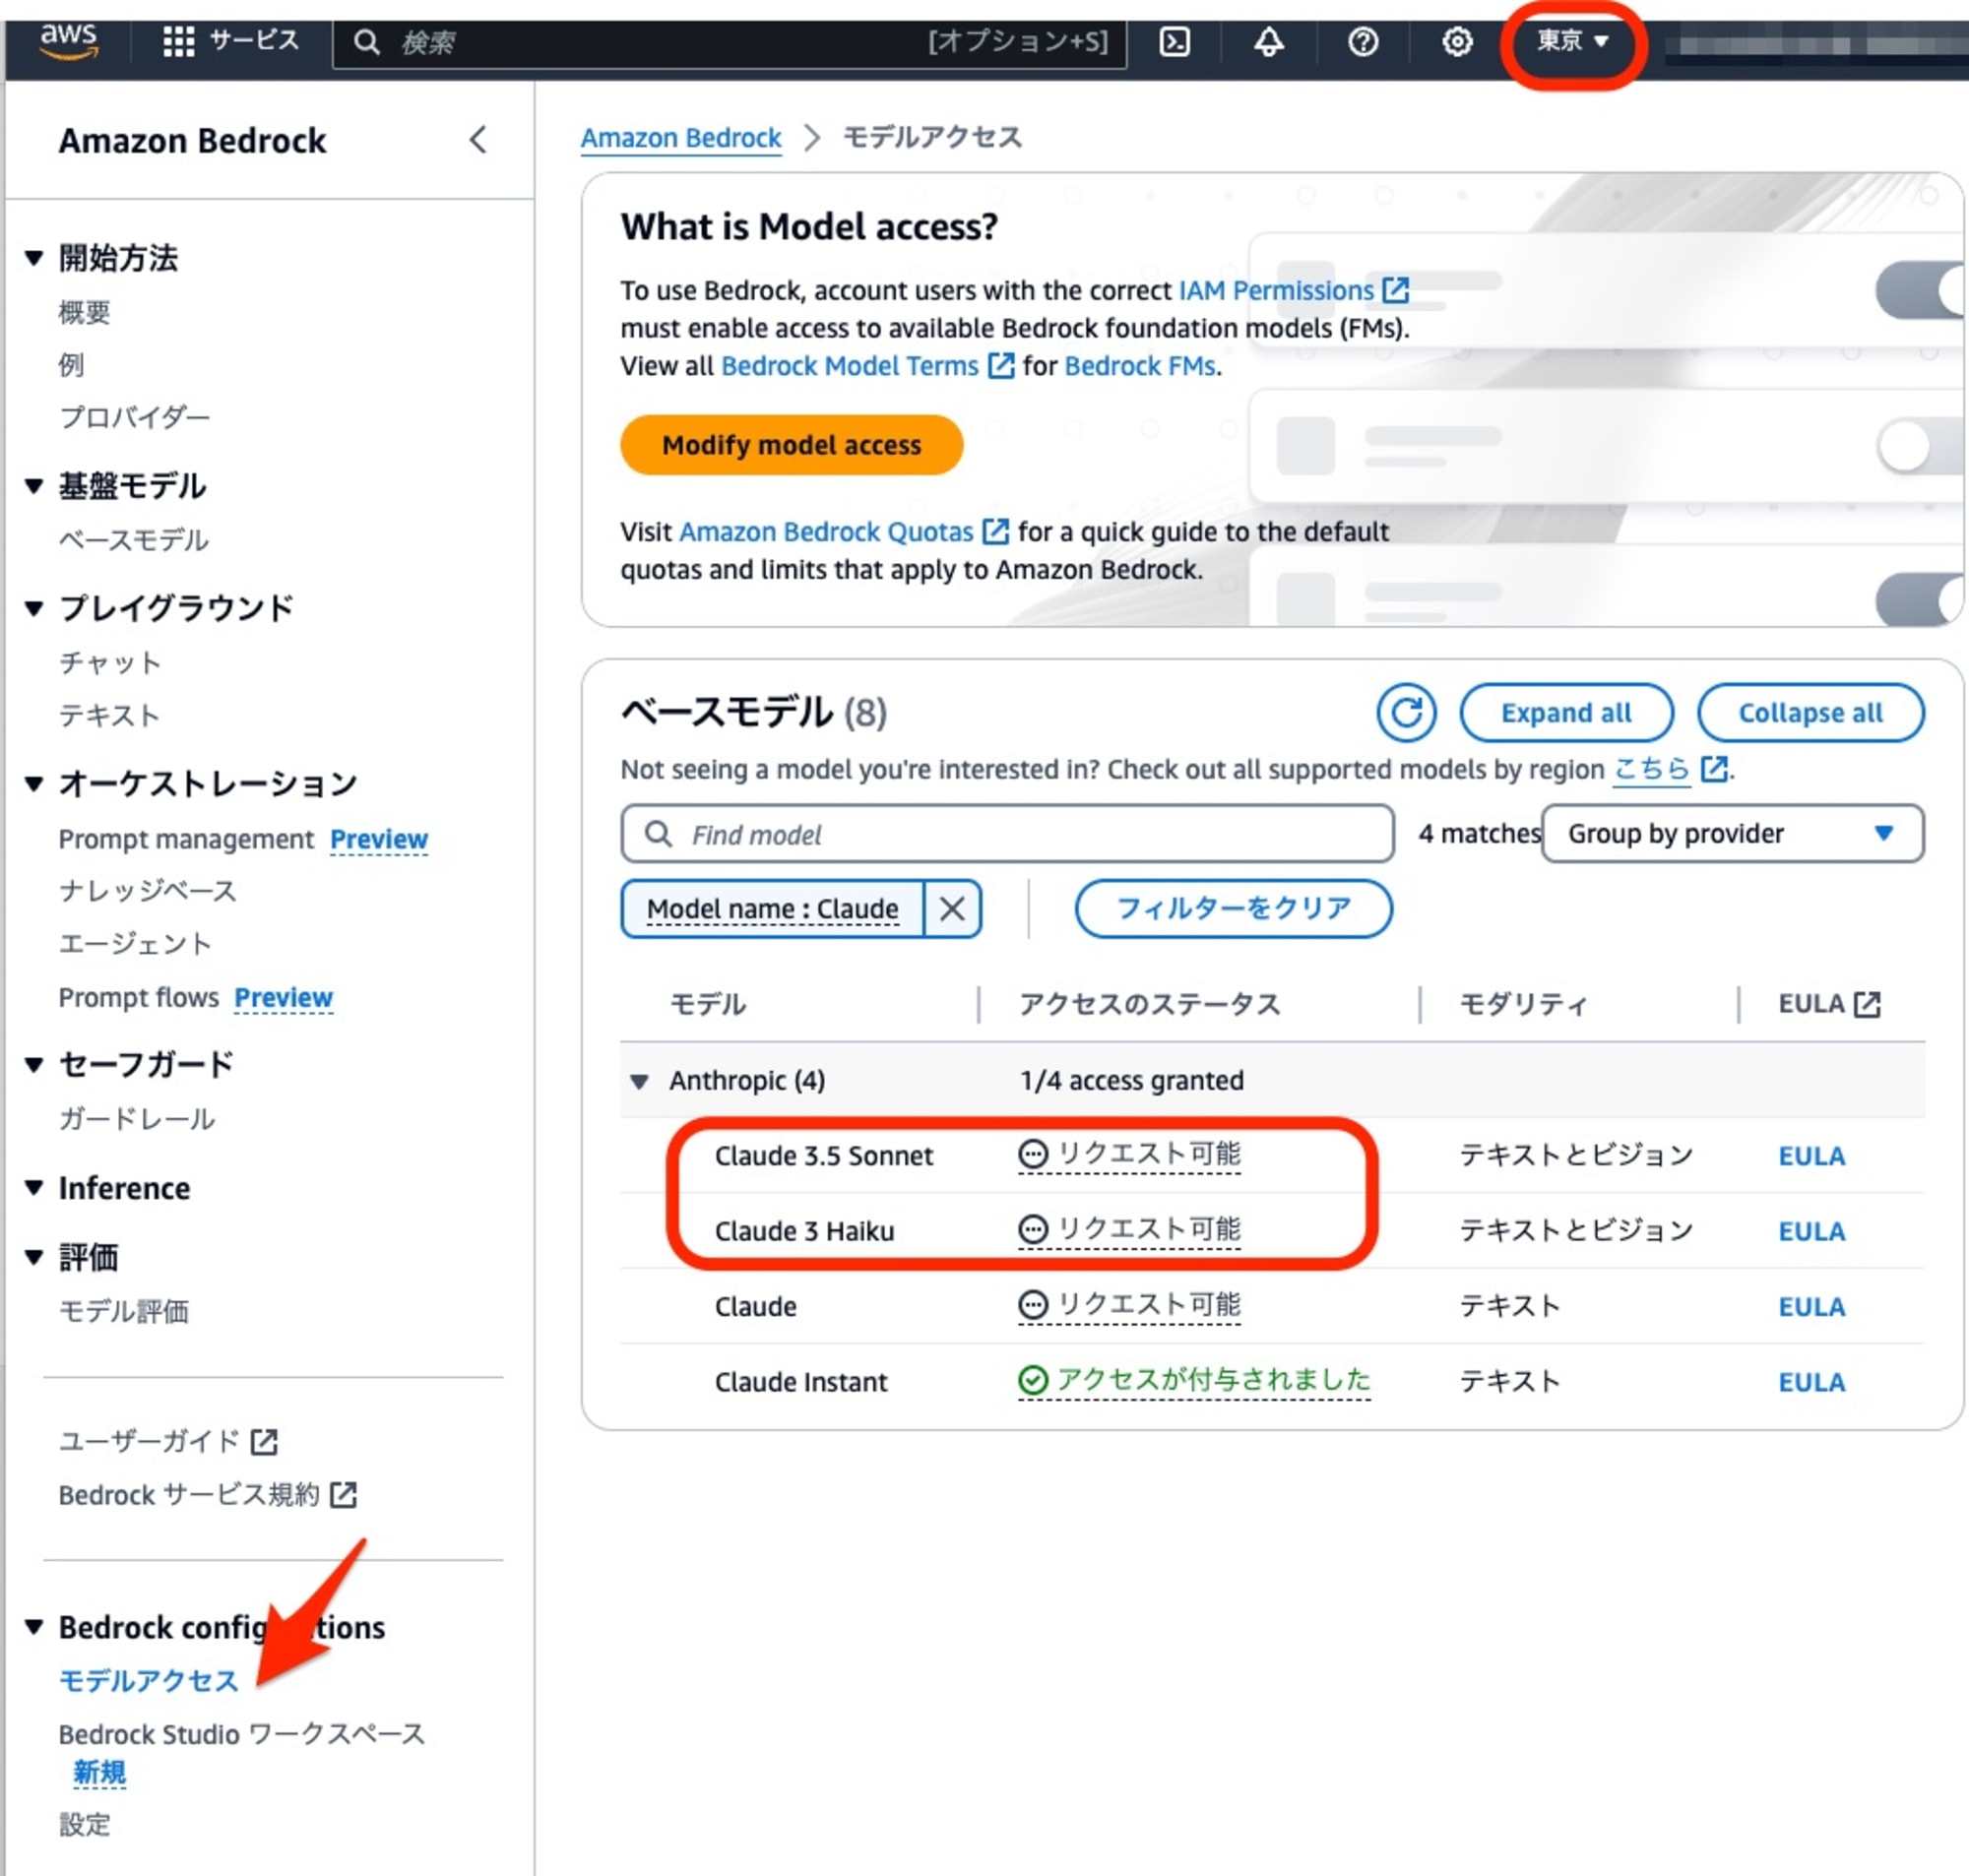This screenshot has width=1969, height=1876.
Task: Click the Expand all button
Action: coord(1566,712)
